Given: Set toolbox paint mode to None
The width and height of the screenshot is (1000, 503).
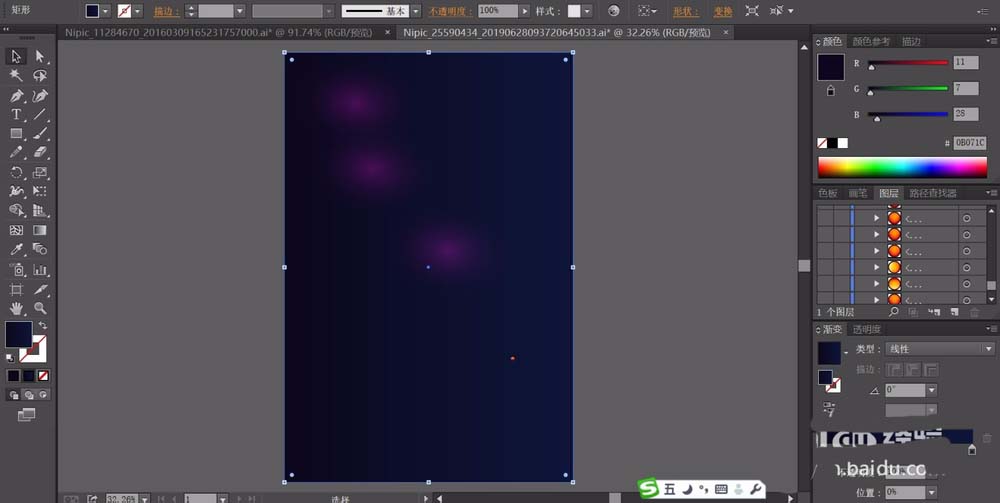Looking at the screenshot, I should pos(43,375).
